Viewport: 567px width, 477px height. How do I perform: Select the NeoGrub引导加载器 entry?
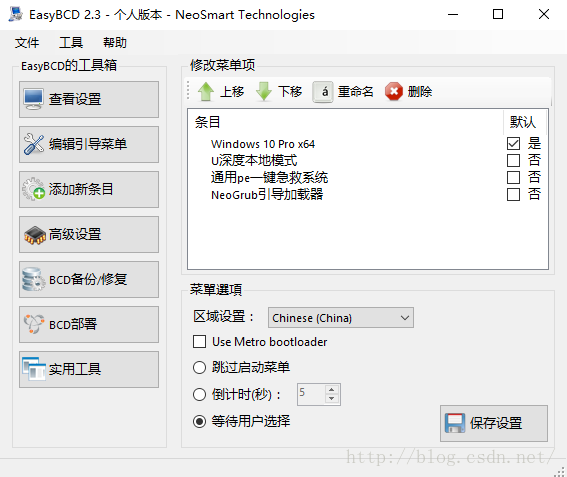click(x=267, y=195)
